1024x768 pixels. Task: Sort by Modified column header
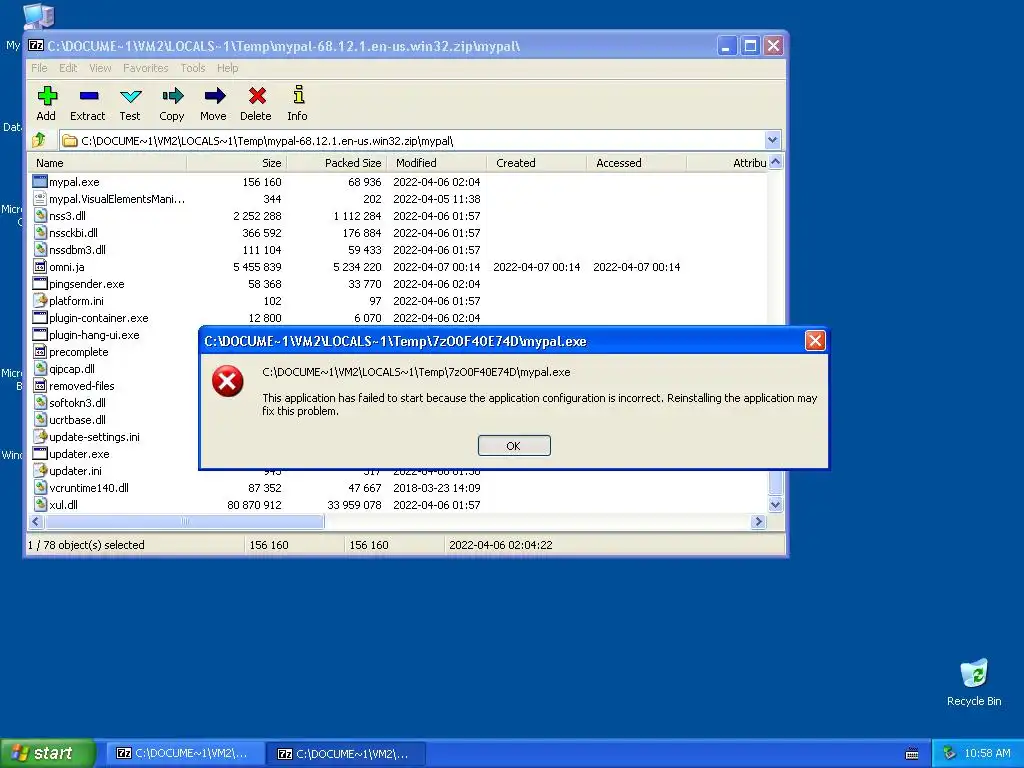coord(437,163)
